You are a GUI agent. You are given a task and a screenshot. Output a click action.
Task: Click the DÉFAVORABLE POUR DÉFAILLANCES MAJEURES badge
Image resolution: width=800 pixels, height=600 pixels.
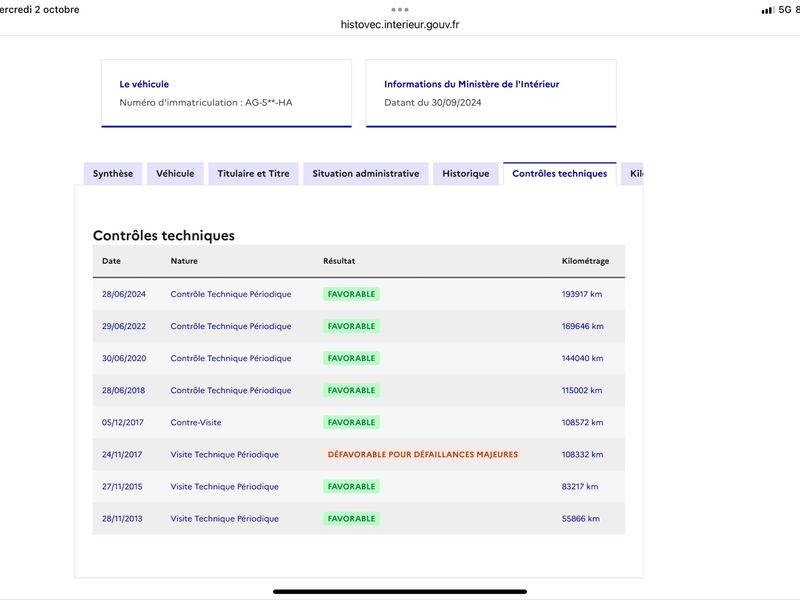point(422,454)
